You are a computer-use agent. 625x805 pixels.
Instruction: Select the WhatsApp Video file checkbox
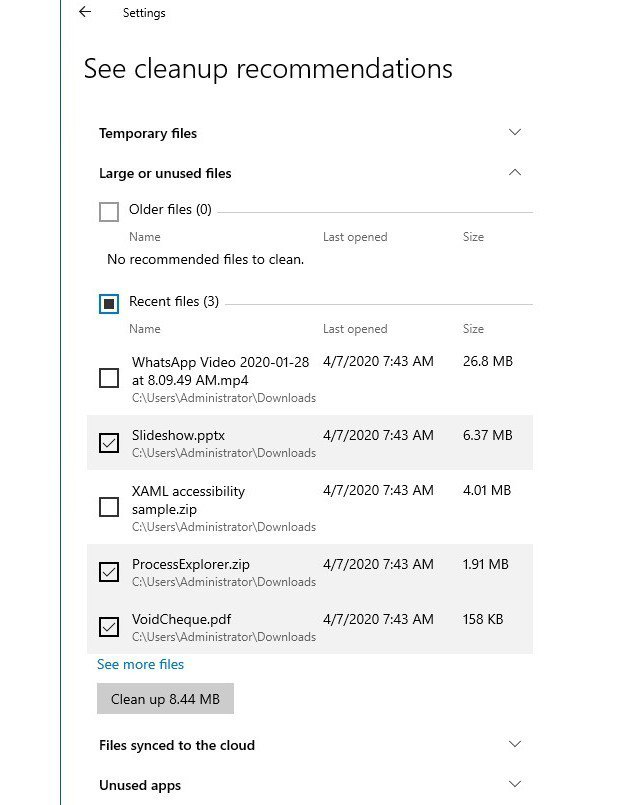click(x=109, y=379)
